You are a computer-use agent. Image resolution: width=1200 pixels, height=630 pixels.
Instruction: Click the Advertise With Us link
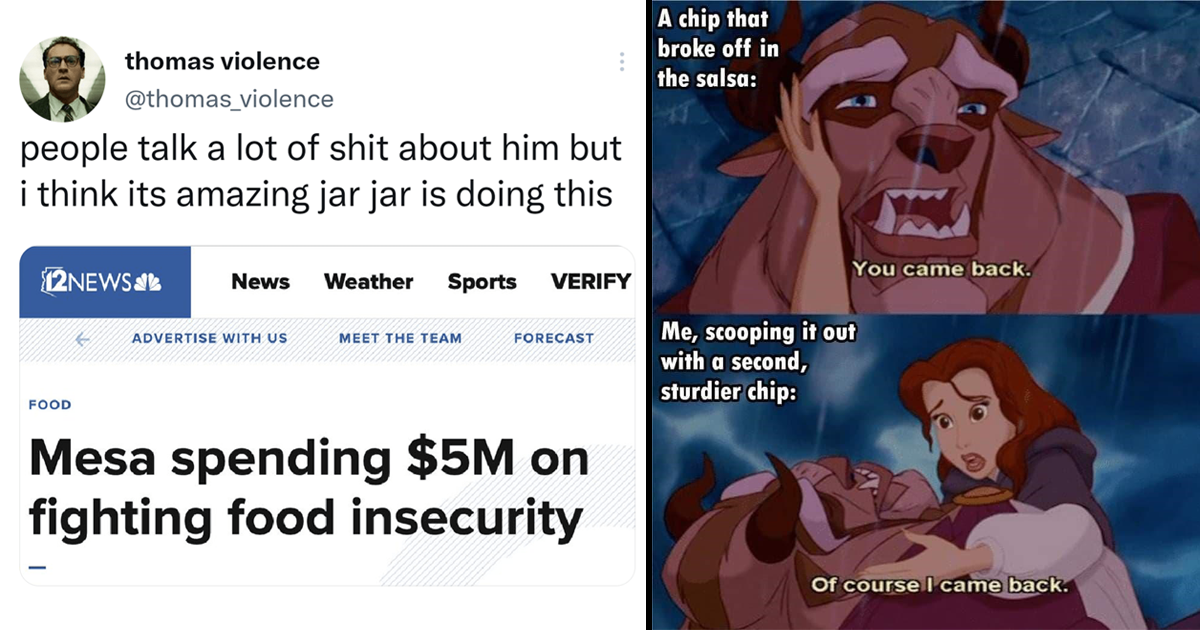point(209,338)
